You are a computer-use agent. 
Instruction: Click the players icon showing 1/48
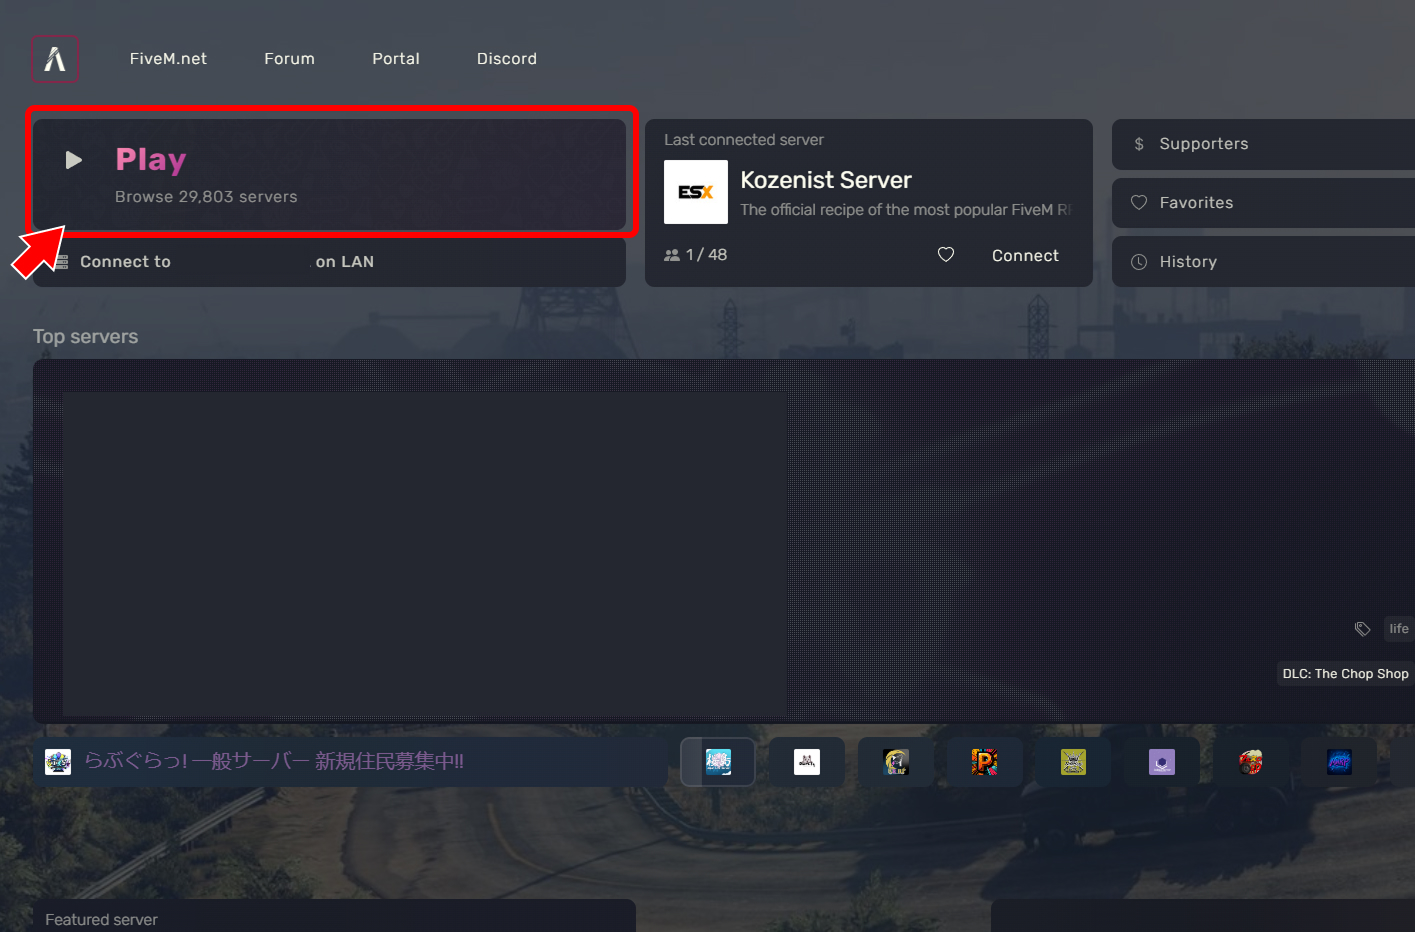(671, 254)
